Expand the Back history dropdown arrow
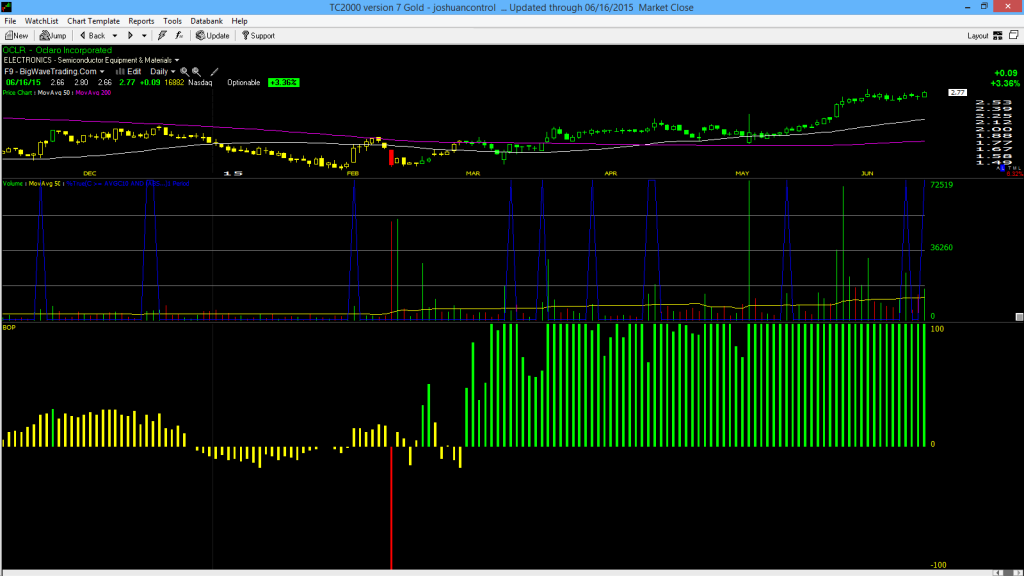 click(x=115, y=36)
